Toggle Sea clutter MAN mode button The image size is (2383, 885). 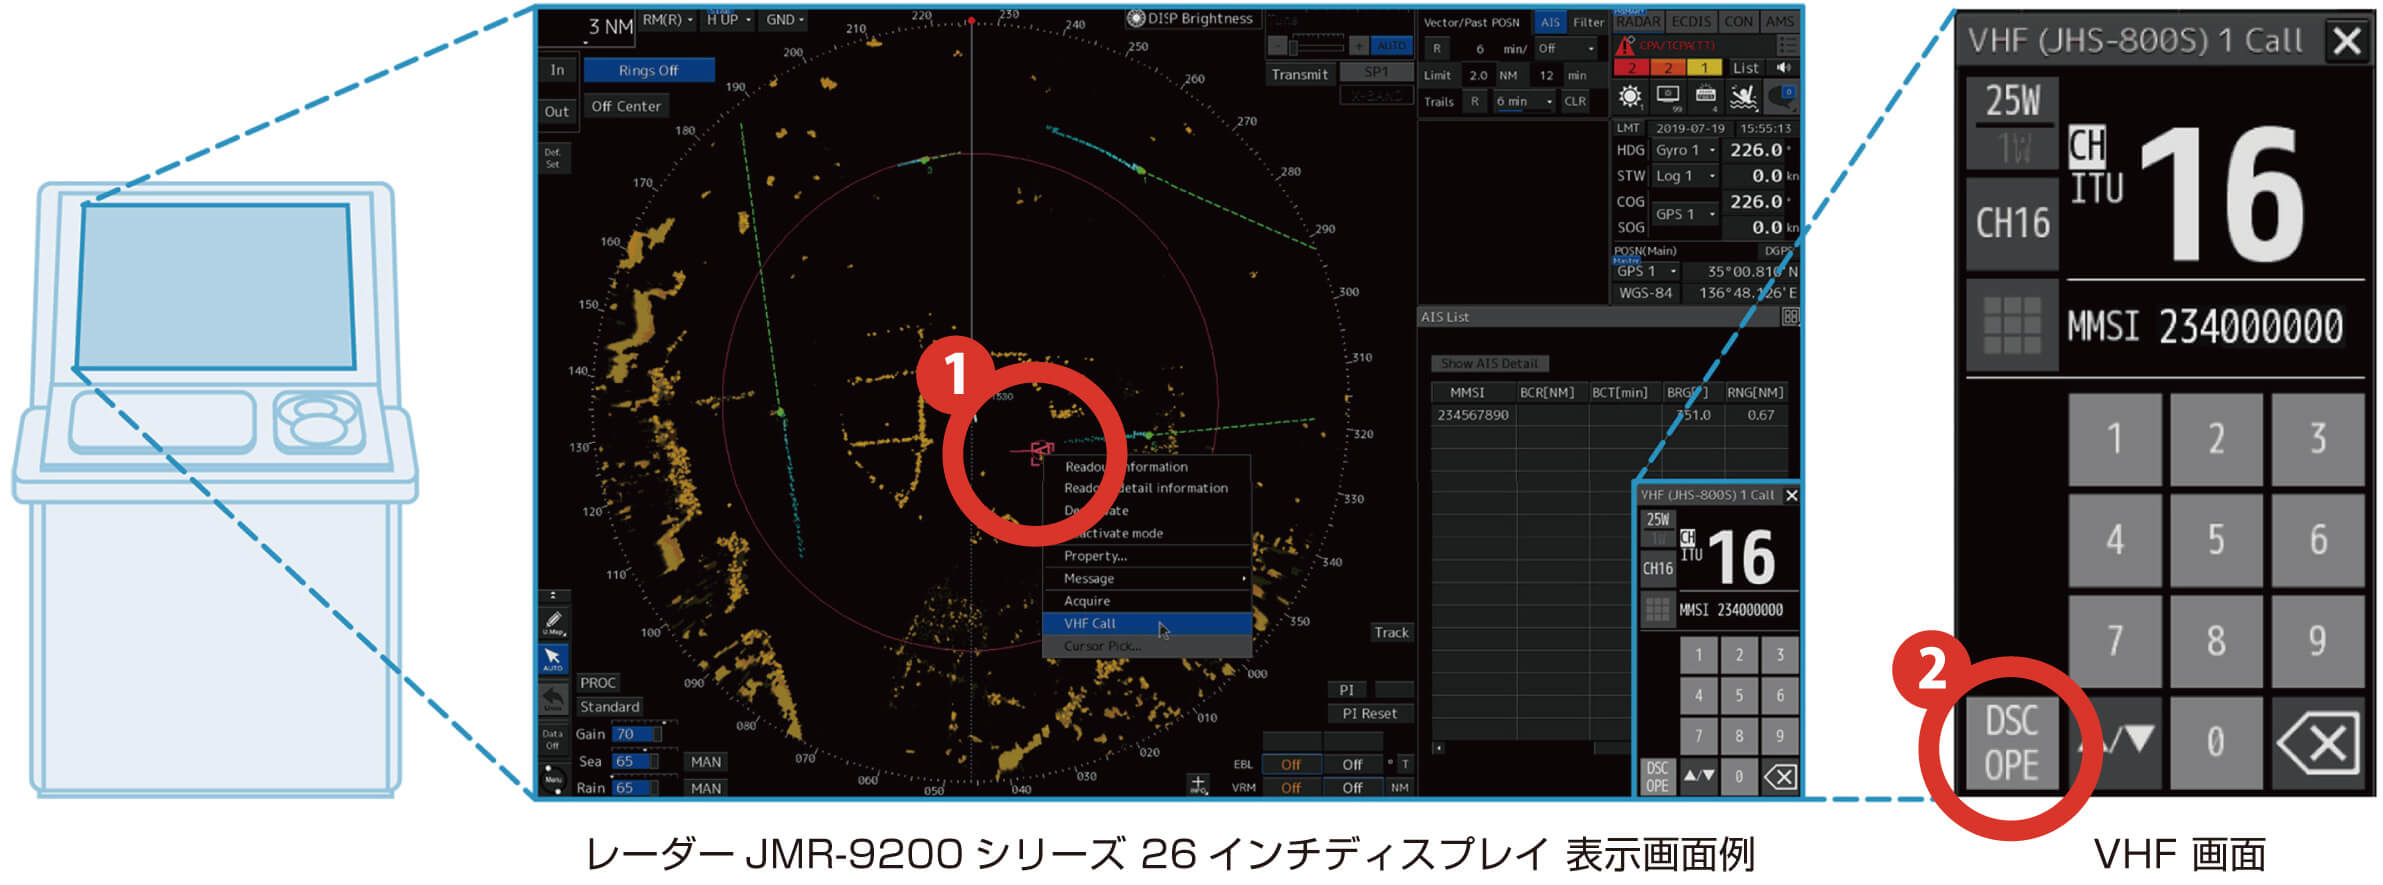point(705,762)
